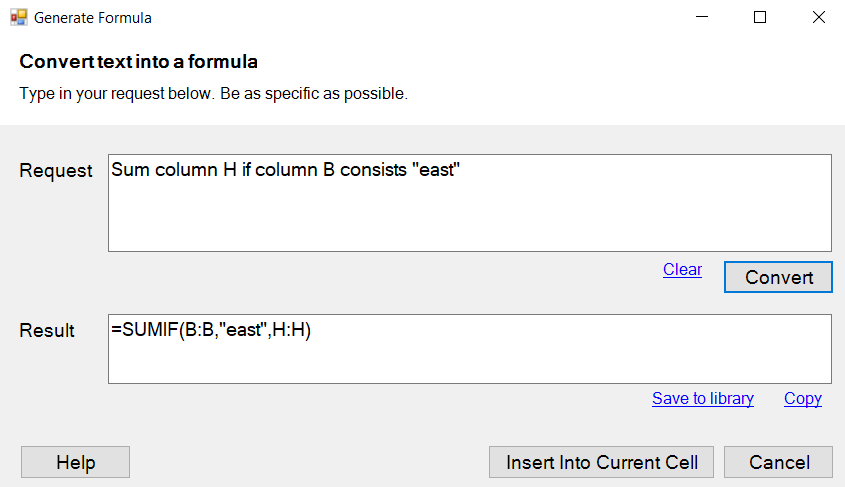Select Insert Into Current Cell button
Viewport: 845px width, 487px height.
(x=601, y=462)
